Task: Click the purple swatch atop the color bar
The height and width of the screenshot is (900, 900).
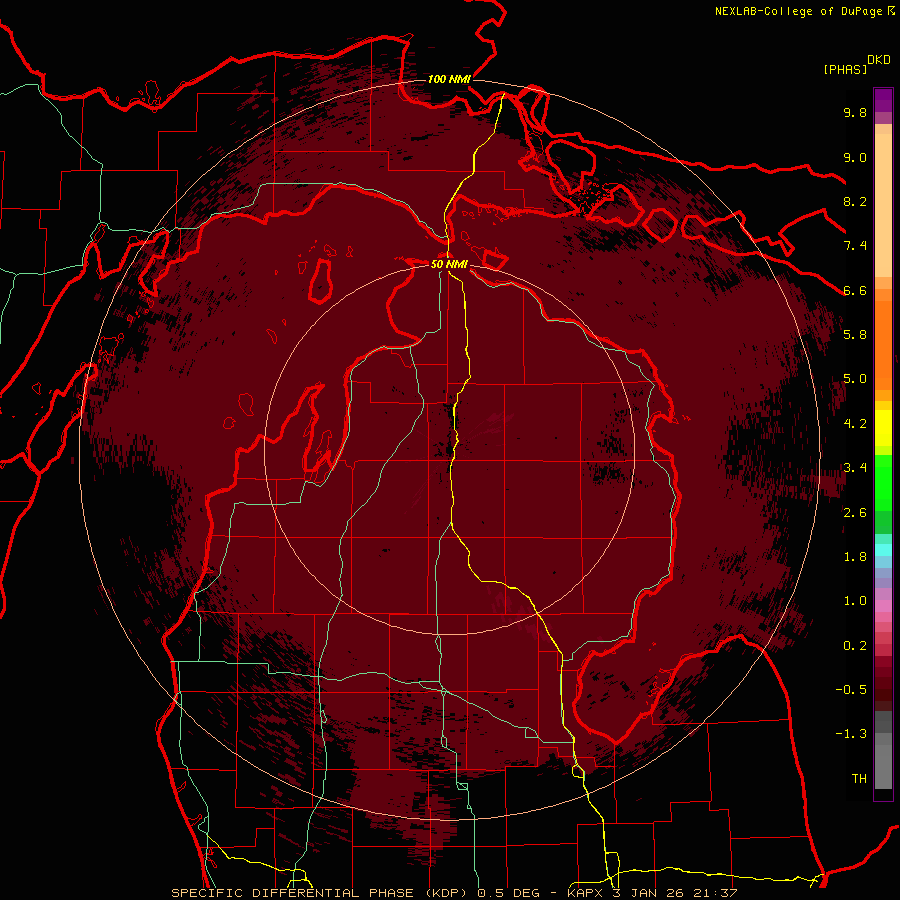Action: pyautogui.click(x=883, y=100)
